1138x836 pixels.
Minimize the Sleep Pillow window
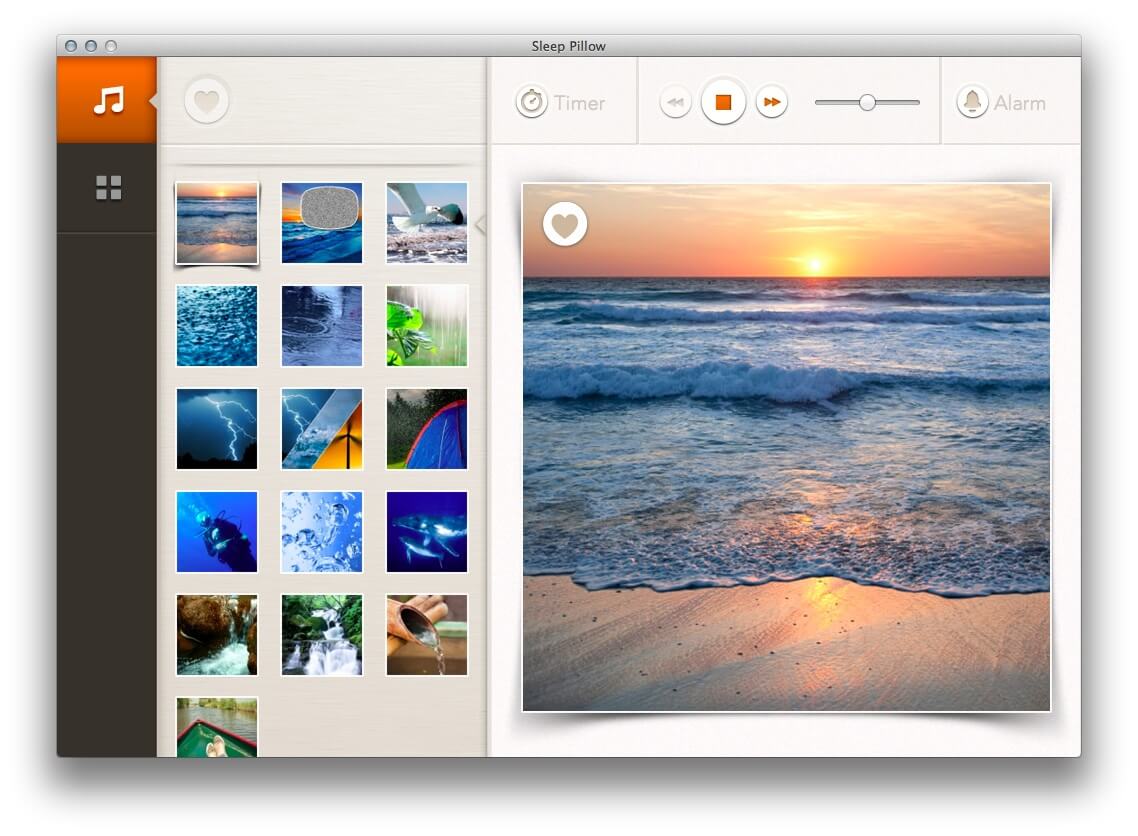pos(91,46)
